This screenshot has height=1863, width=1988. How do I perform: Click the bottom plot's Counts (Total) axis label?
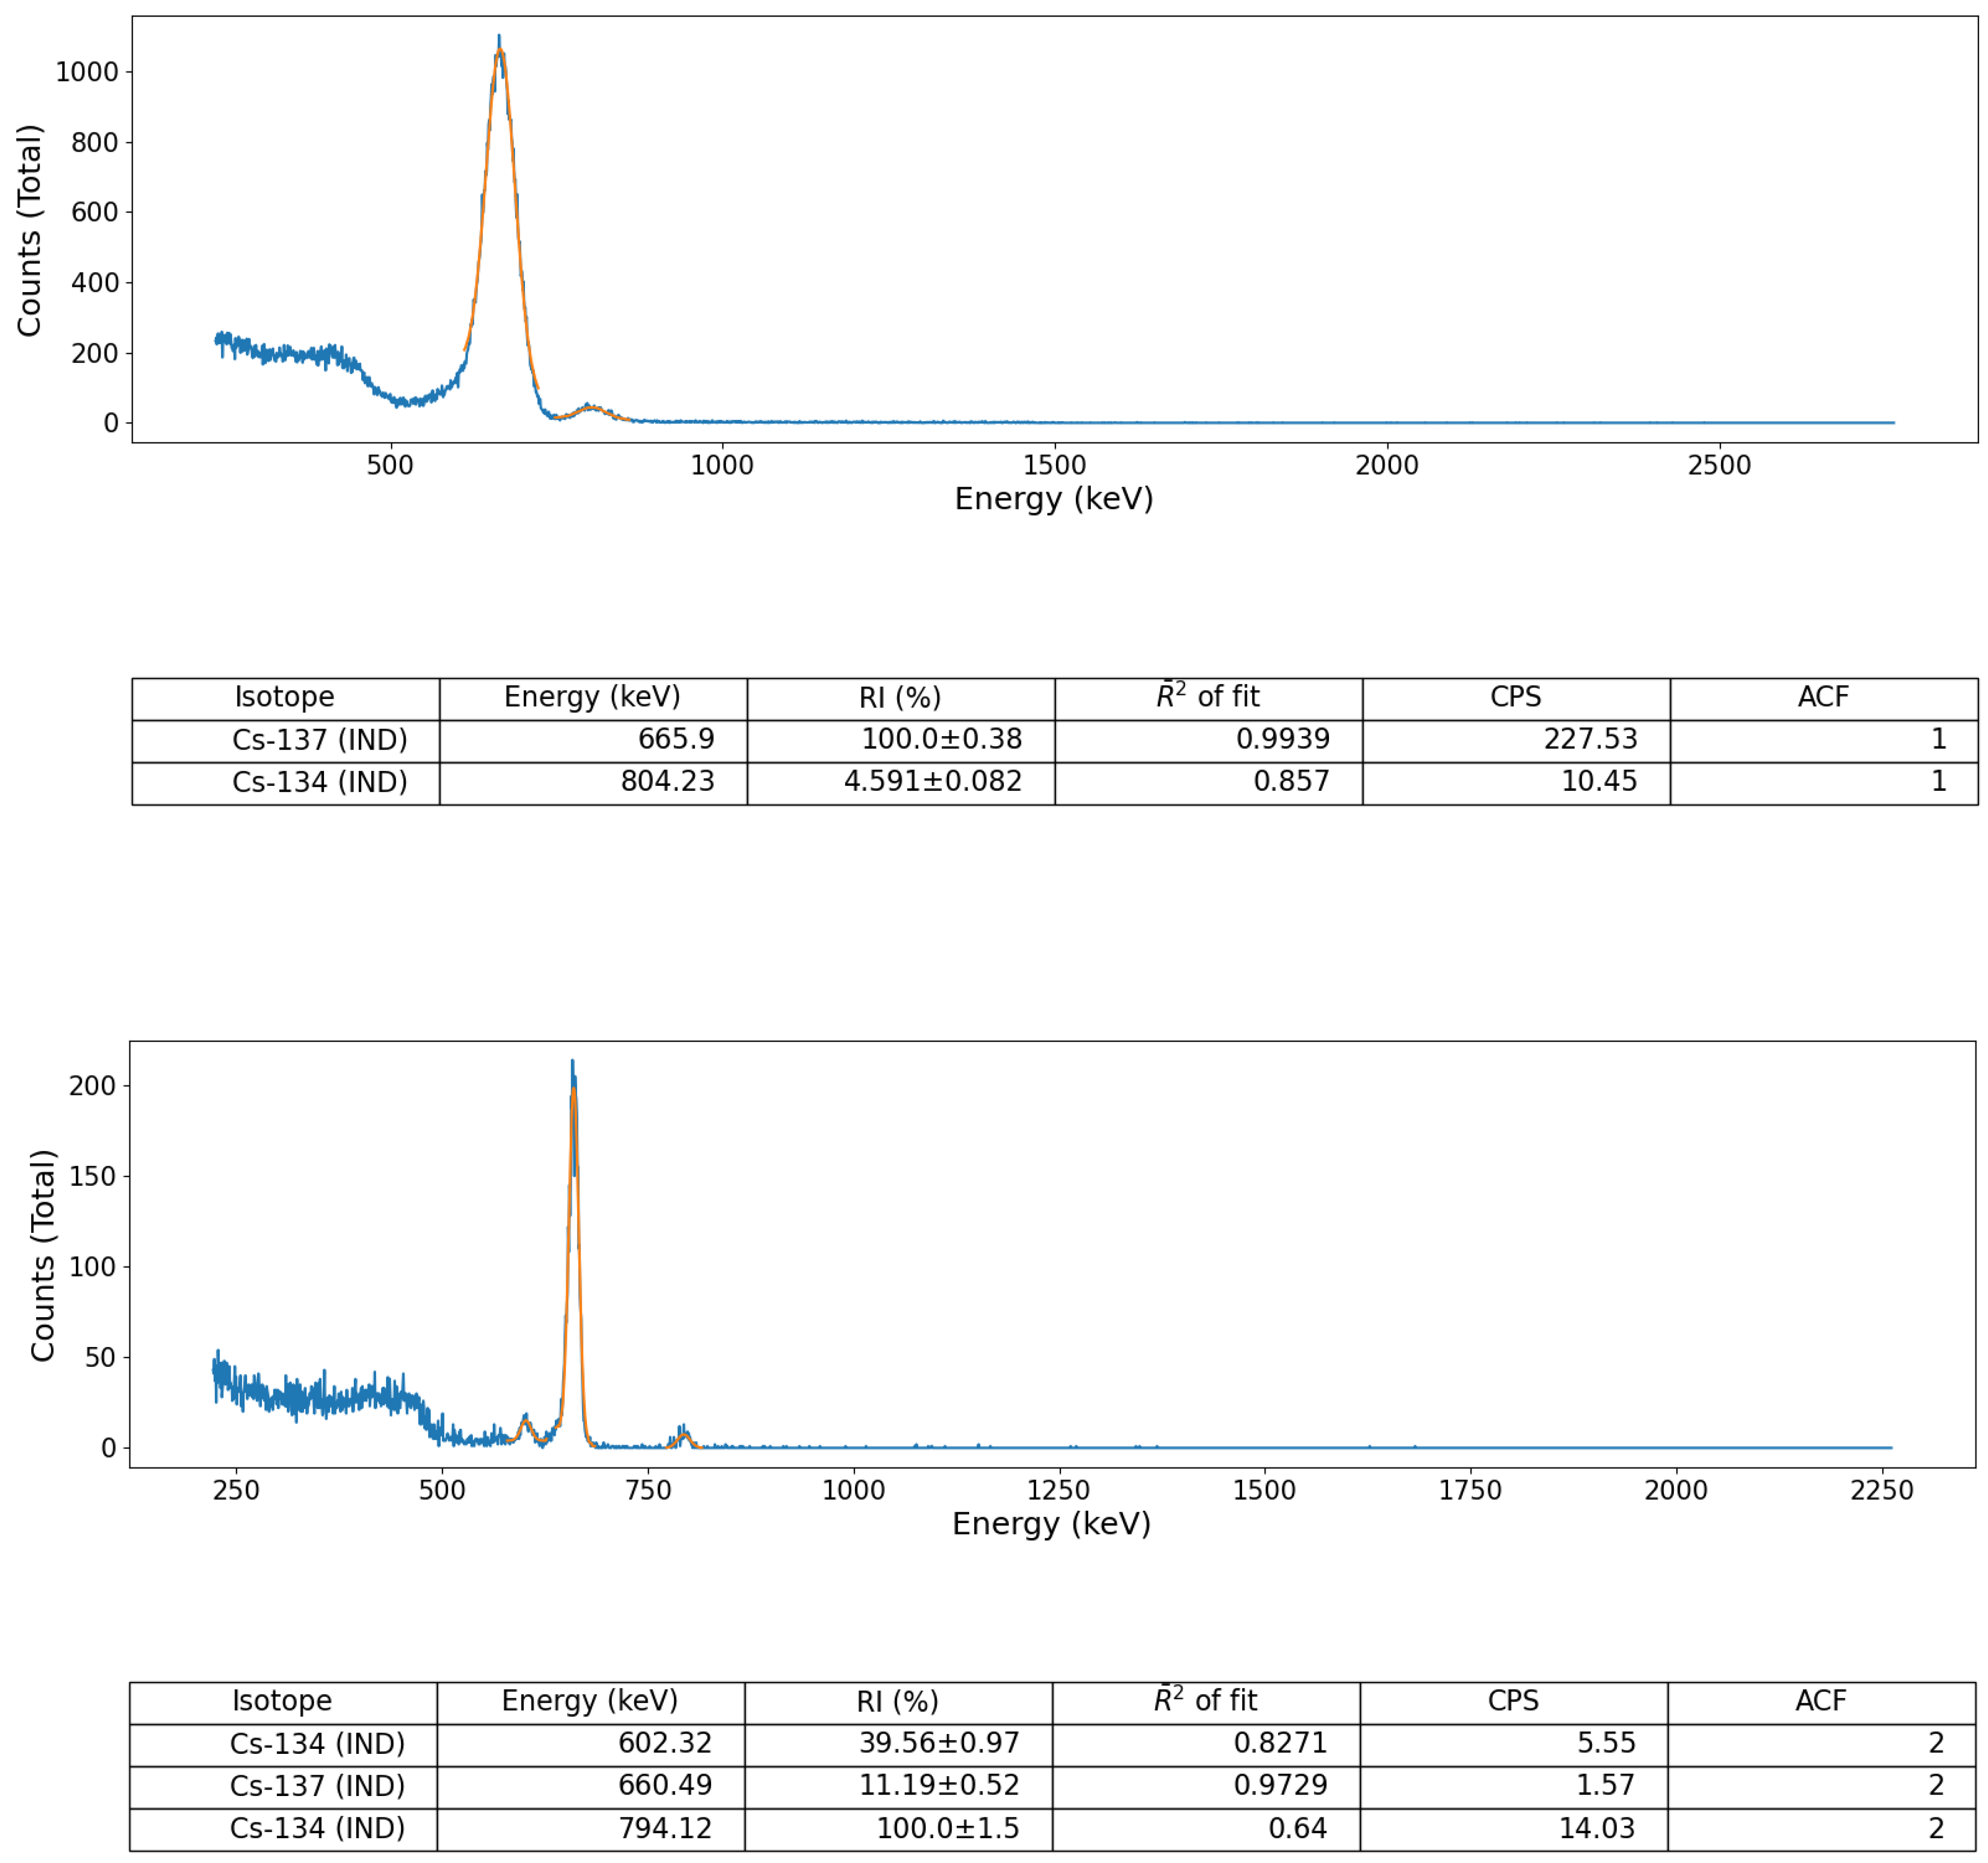(42, 1255)
